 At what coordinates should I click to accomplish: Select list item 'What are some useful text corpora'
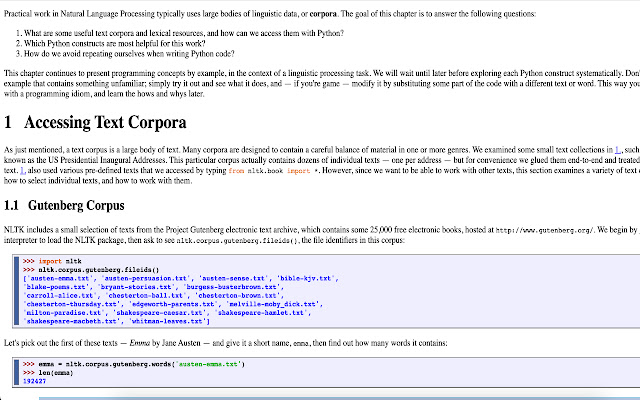tap(184, 33)
